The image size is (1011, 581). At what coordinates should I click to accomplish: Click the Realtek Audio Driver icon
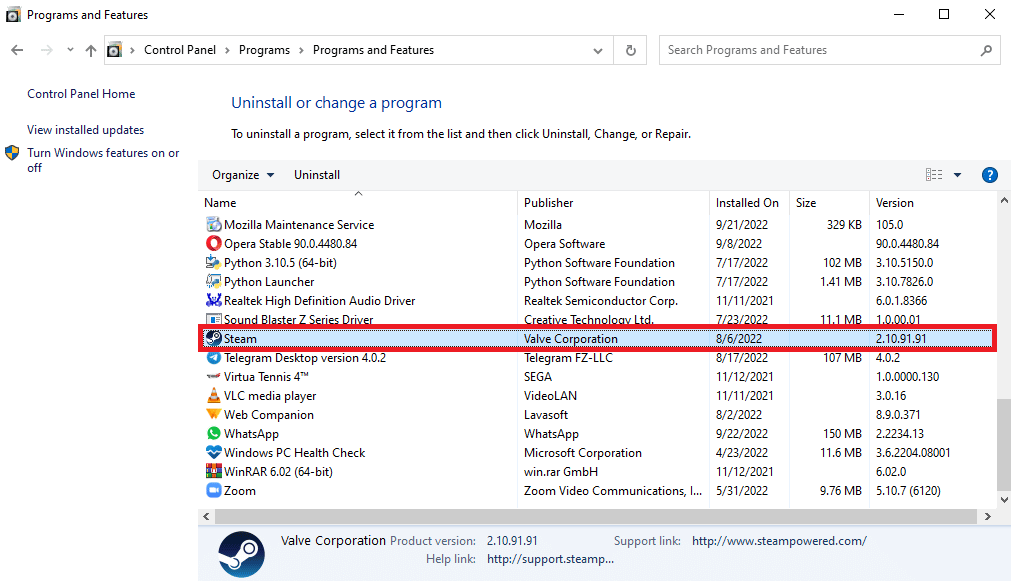point(213,300)
